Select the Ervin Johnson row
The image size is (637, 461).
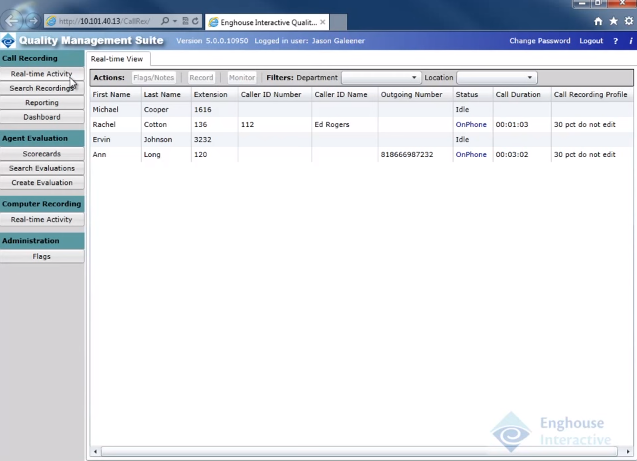[362, 139]
